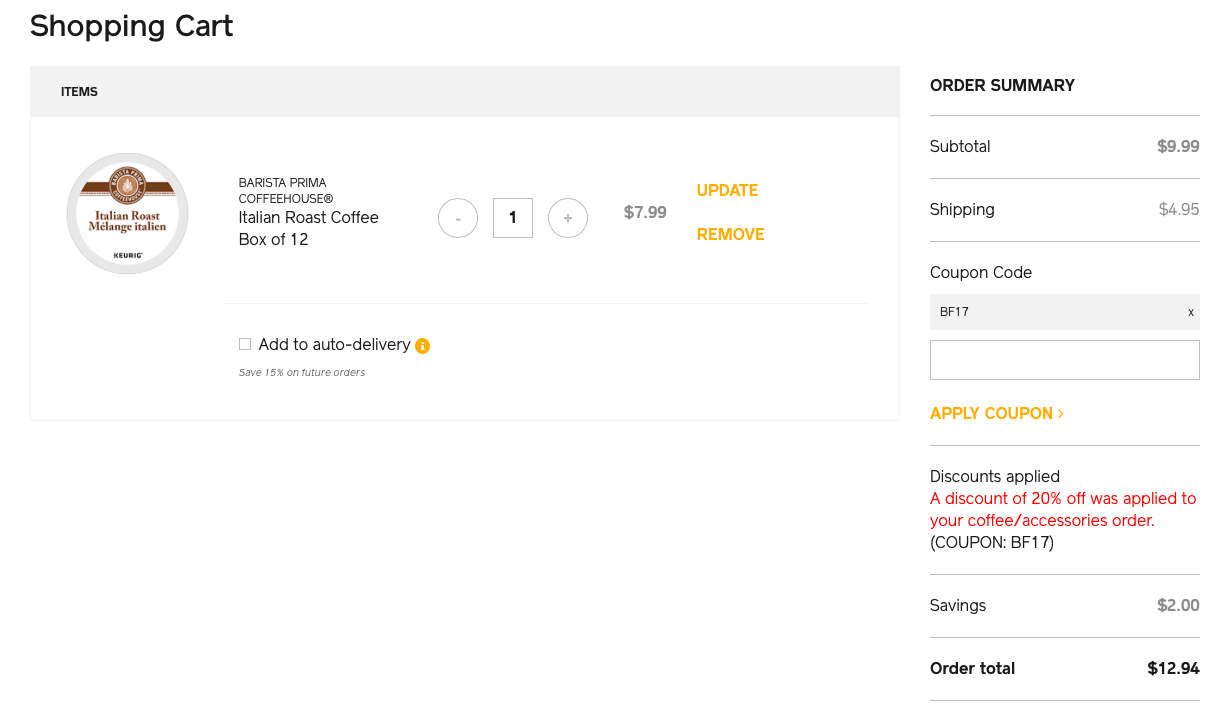Viewport: 1227px width, 711px height.
Task: Apply the coupon code
Action: click(997, 413)
